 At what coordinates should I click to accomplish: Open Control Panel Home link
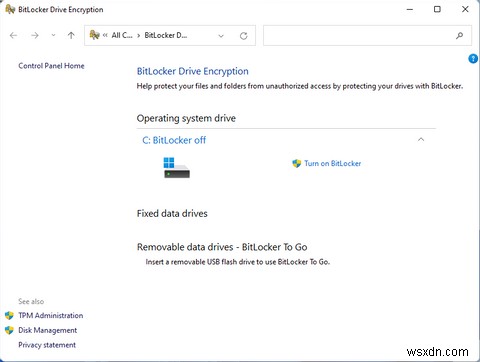(x=51, y=66)
